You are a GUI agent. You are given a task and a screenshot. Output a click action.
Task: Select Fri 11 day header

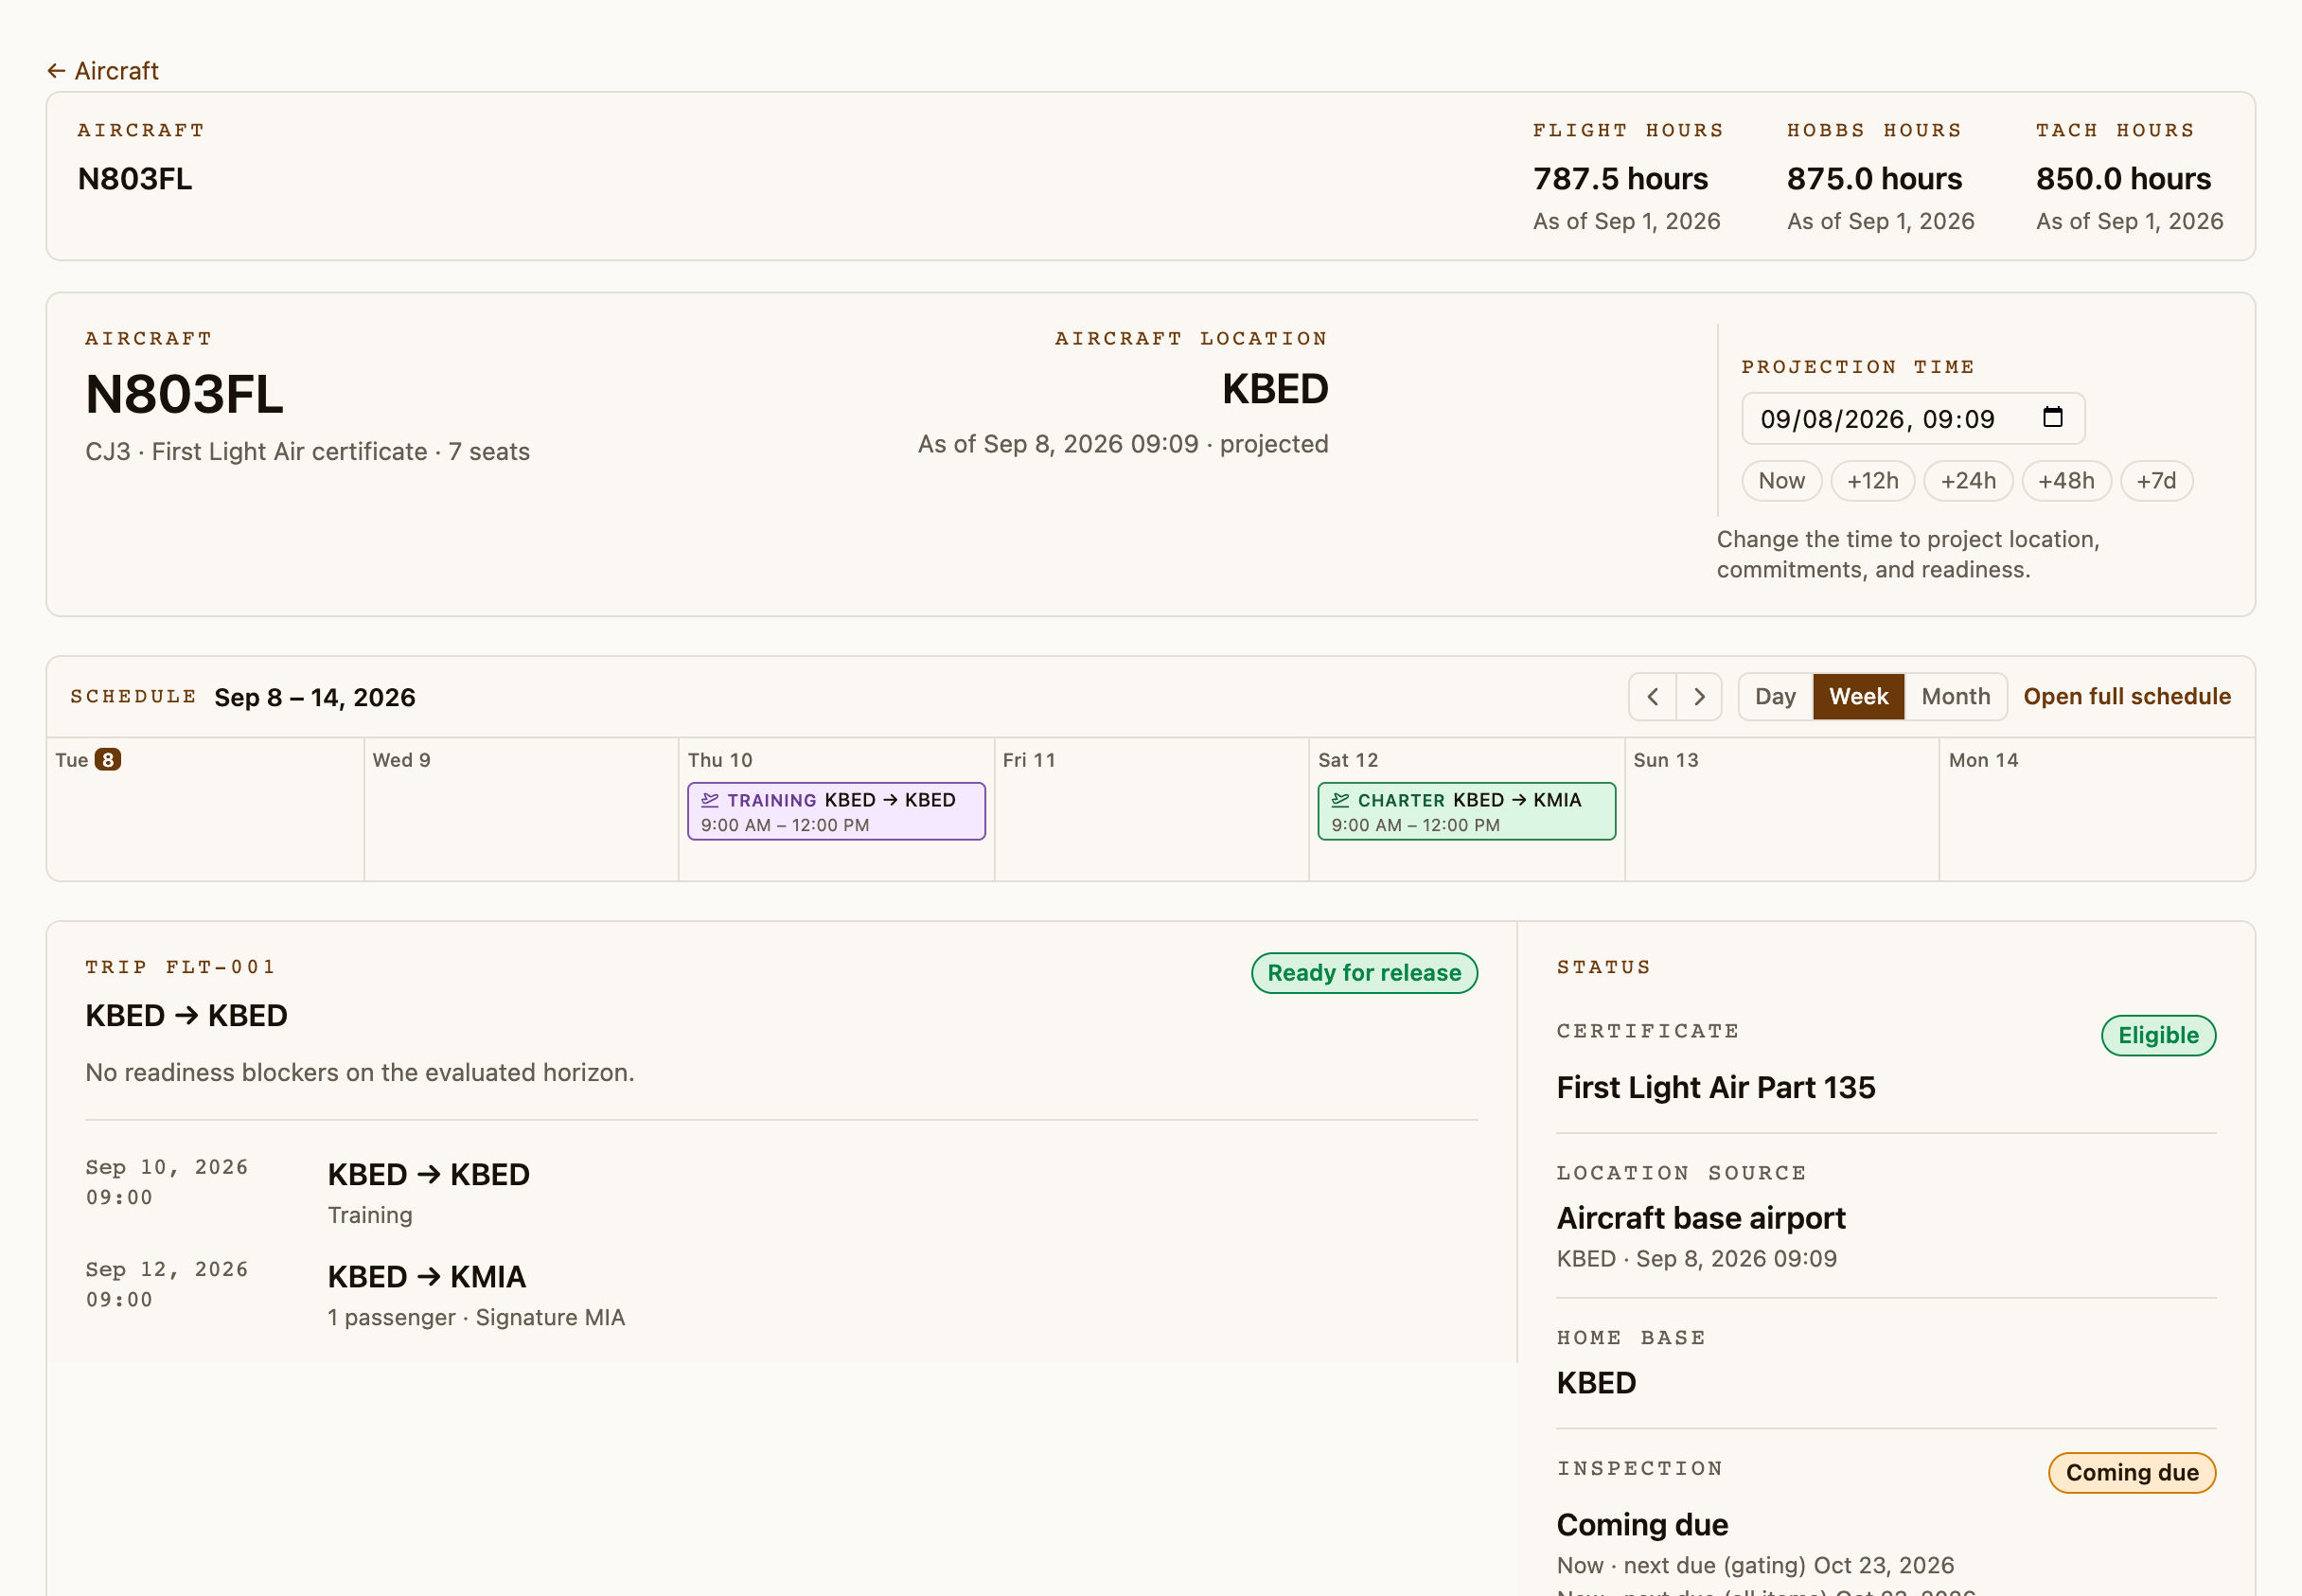tap(1029, 760)
